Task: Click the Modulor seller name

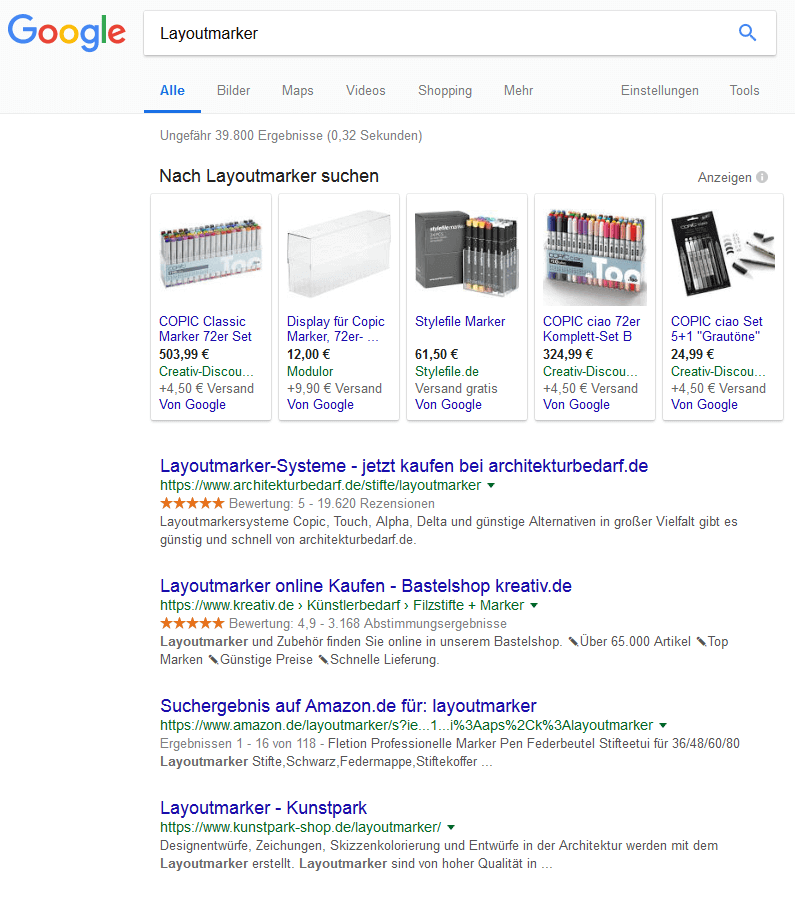Action: [x=310, y=371]
